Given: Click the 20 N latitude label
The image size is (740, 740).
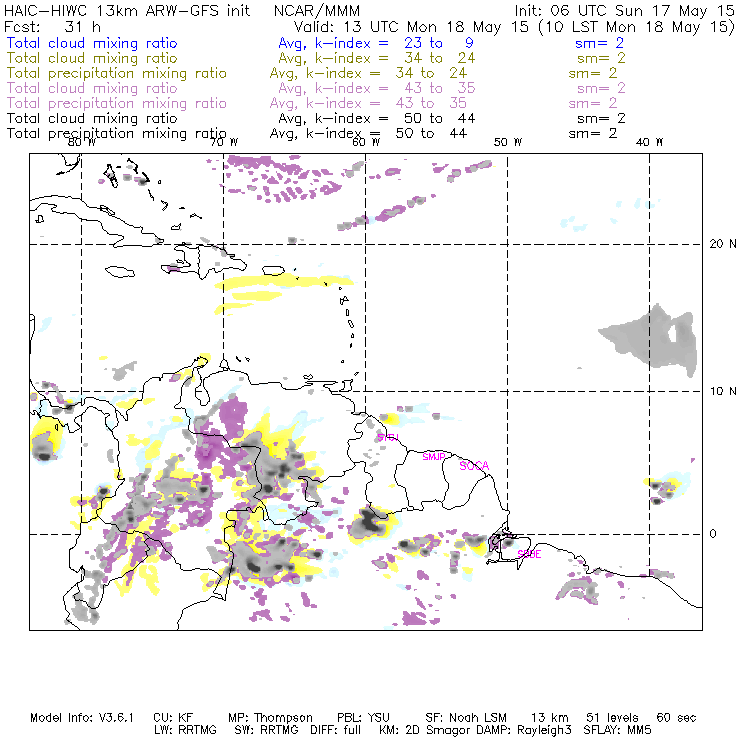Looking at the screenshot, I should click(723, 244).
